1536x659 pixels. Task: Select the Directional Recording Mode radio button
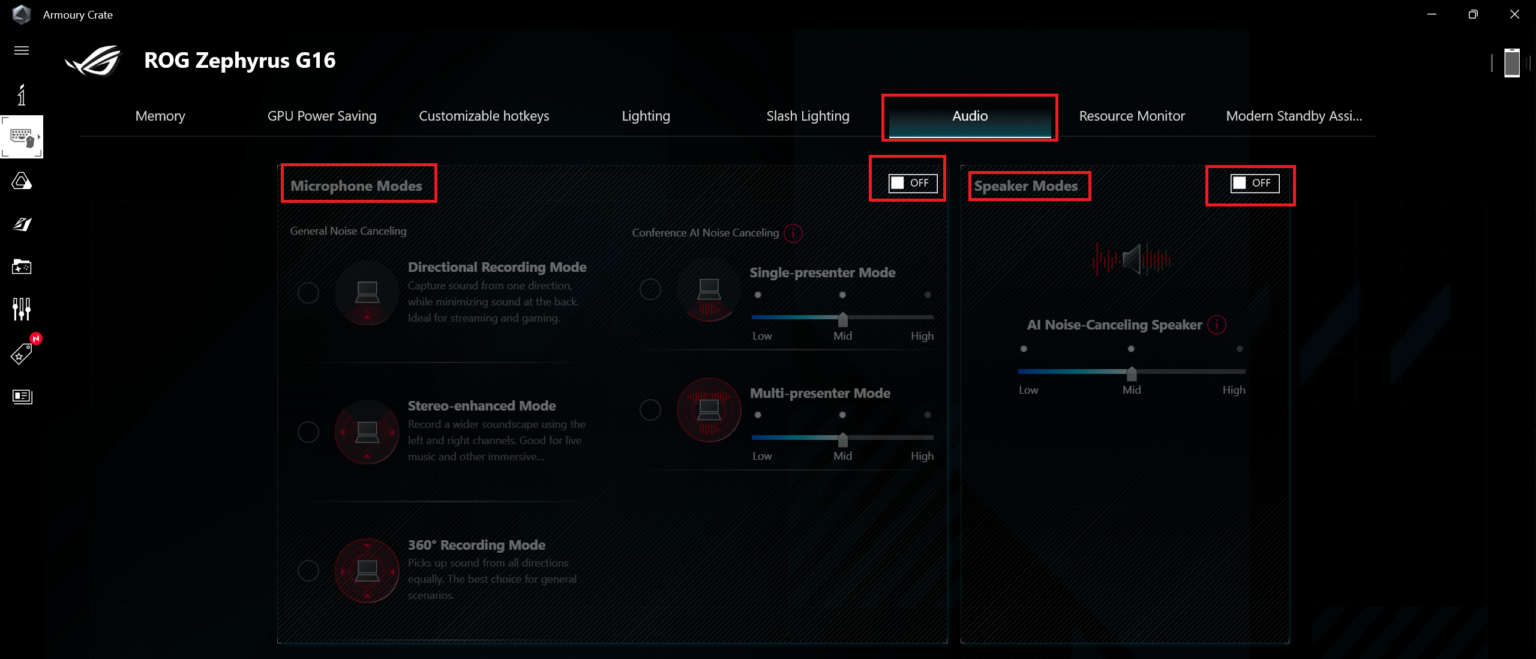tap(308, 292)
